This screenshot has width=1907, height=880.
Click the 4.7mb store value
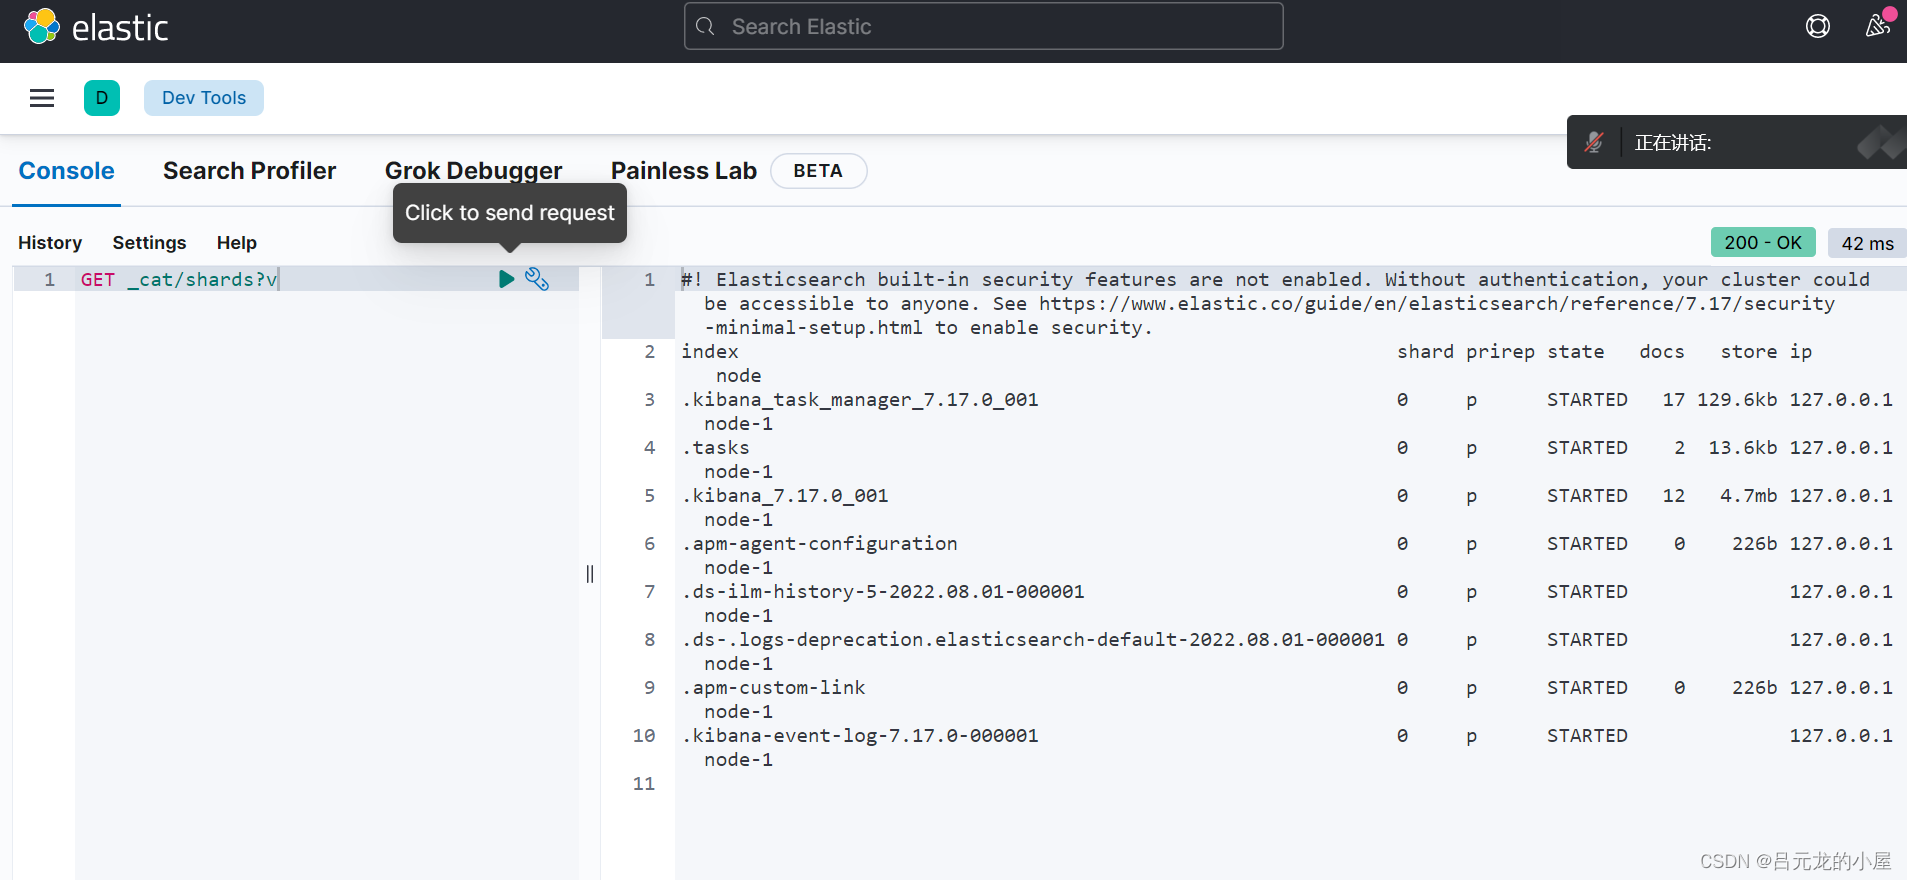1749,496
